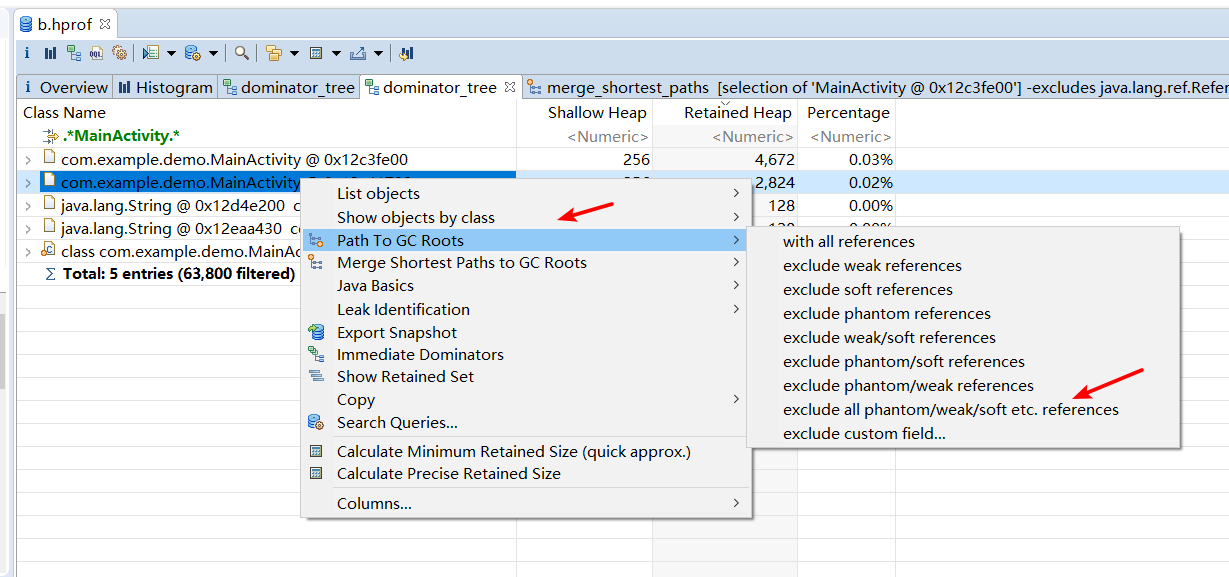
Task: Open the OQL query editor icon
Action: click(97, 53)
